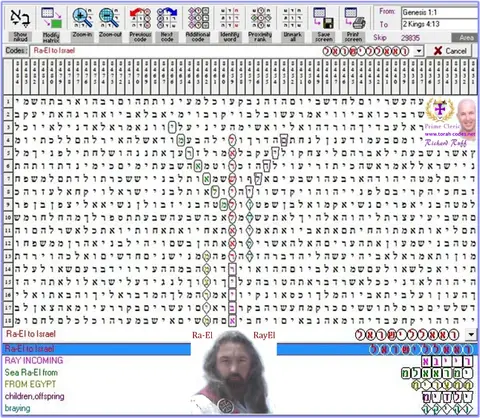The image size is (480, 418).
Task: Open the Codes dropdown arrow
Action: tap(419, 51)
